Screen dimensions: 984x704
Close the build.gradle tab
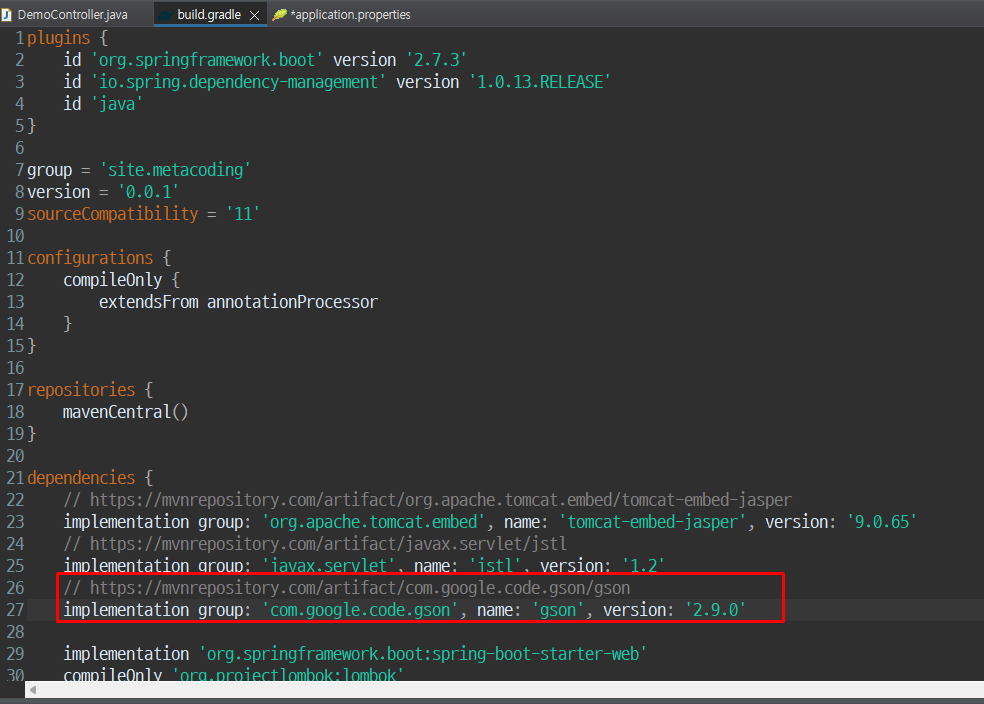(254, 15)
